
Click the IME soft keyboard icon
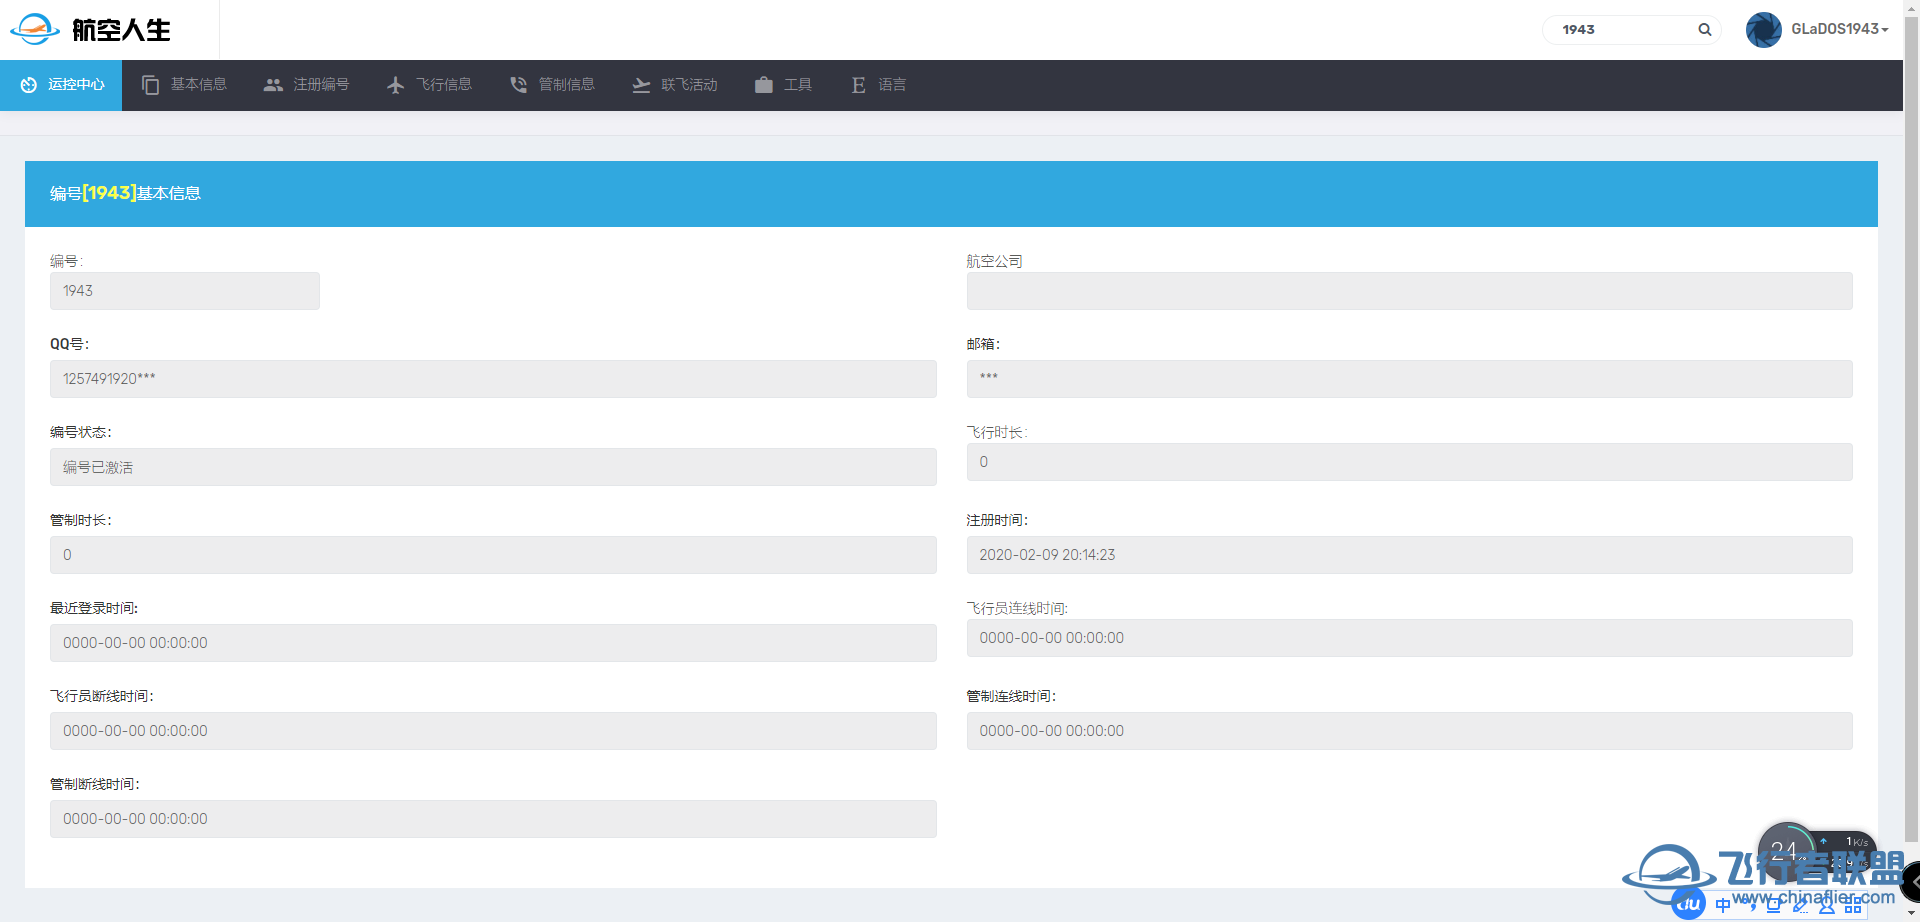[x=1774, y=906]
